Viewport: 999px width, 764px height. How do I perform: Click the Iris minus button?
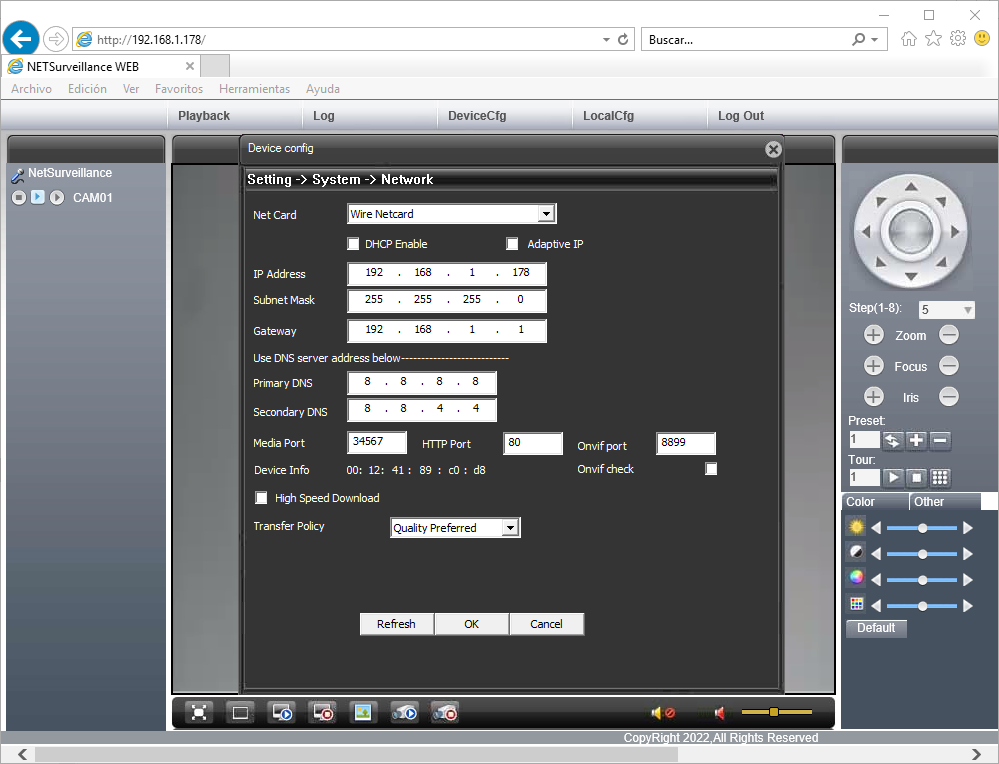949,397
